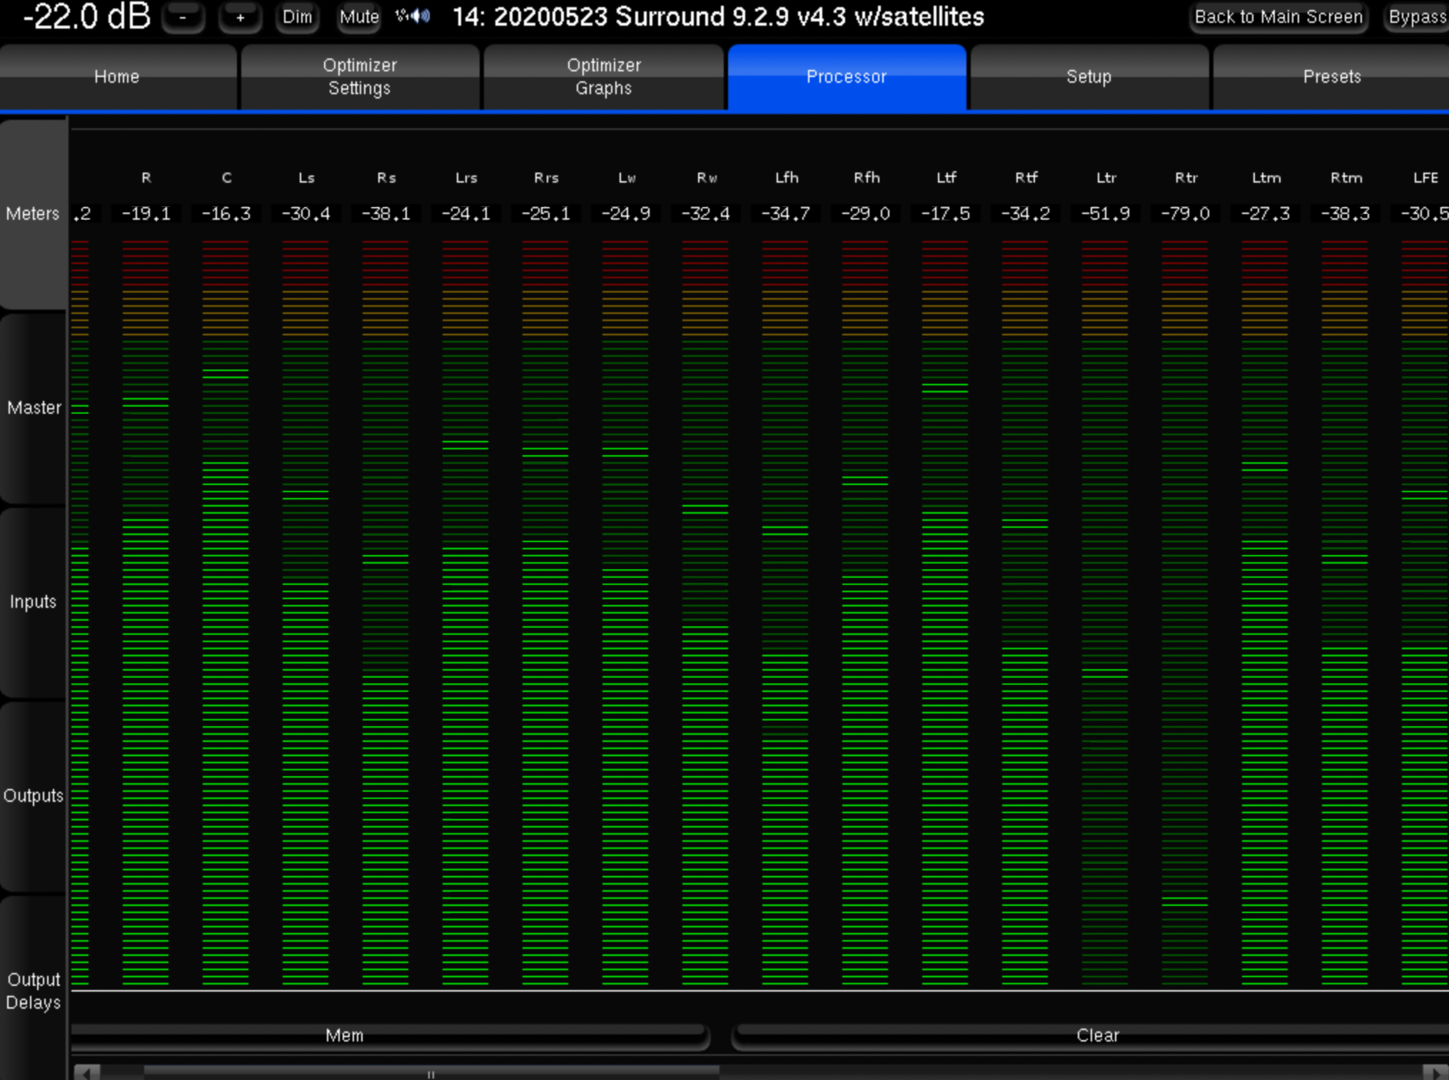
Task: Toggle the Dim button
Action: [297, 17]
